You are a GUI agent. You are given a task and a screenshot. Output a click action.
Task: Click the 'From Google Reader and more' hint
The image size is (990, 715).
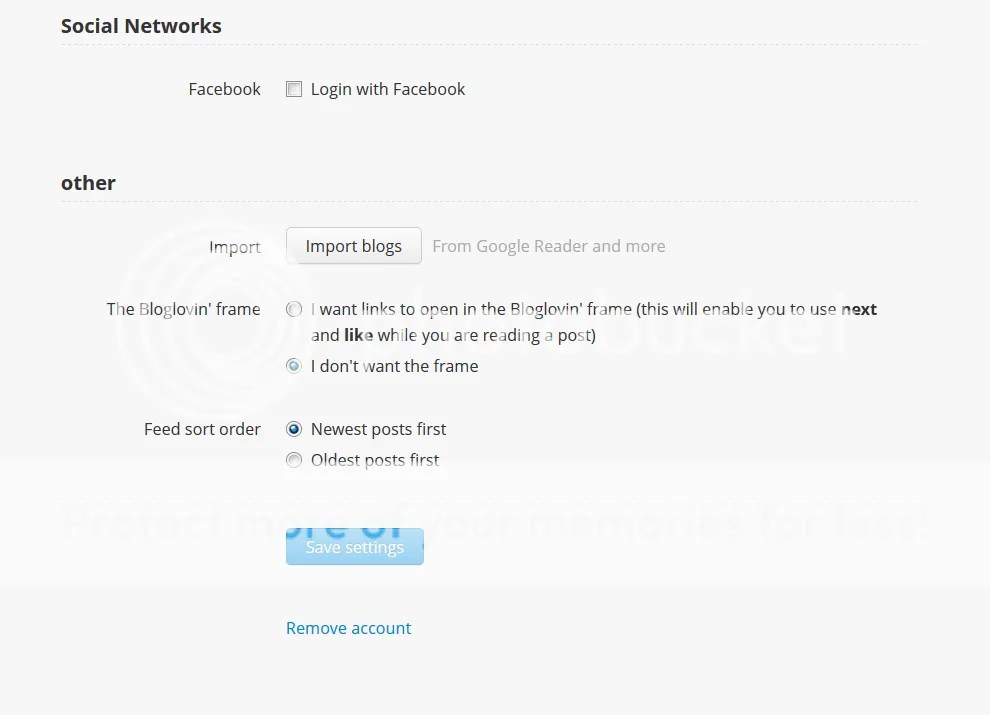(x=548, y=246)
